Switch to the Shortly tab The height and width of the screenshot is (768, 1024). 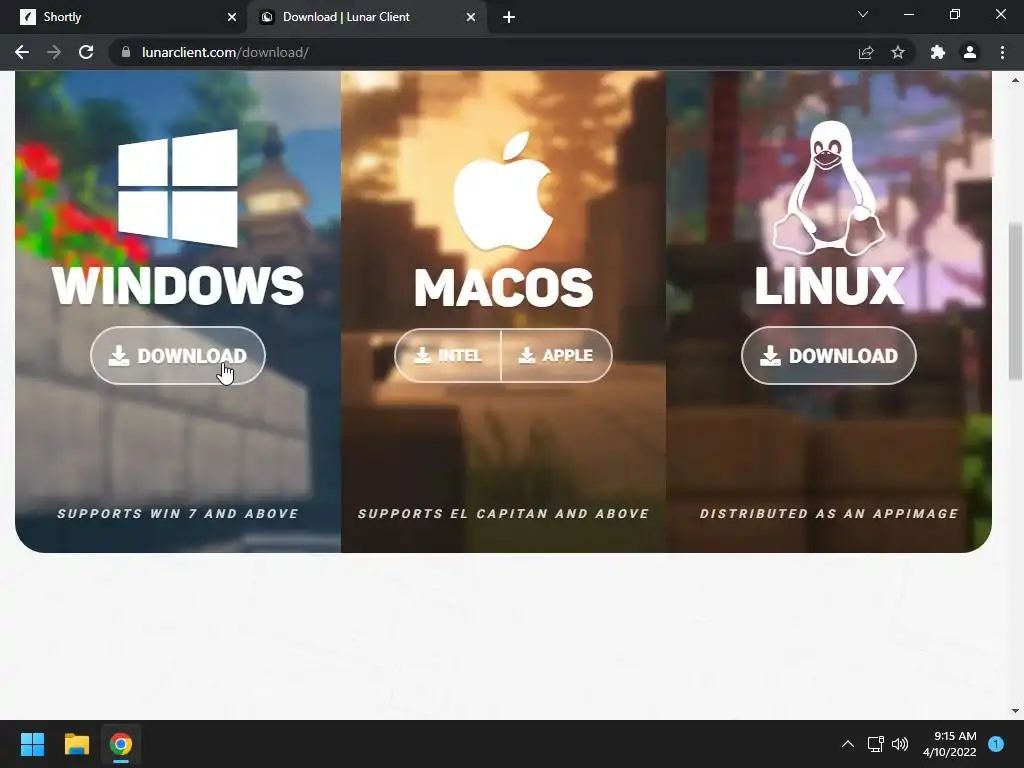point(124,17)
